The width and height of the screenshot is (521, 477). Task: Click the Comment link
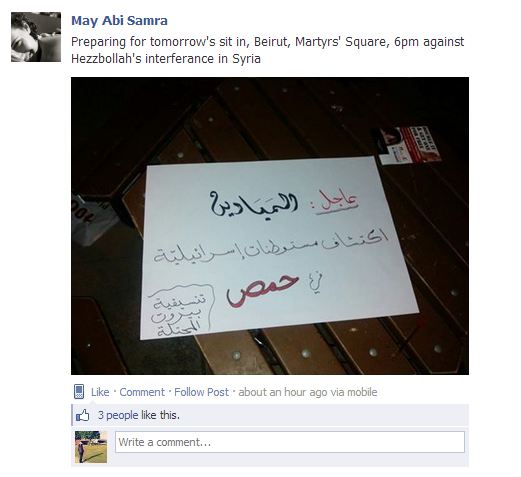pyautogui.click(x=142, y=392)
